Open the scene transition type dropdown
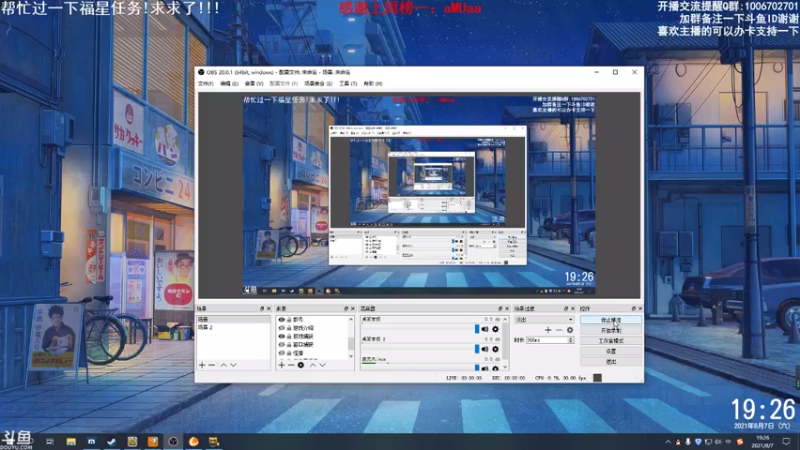 click(544, 320)
